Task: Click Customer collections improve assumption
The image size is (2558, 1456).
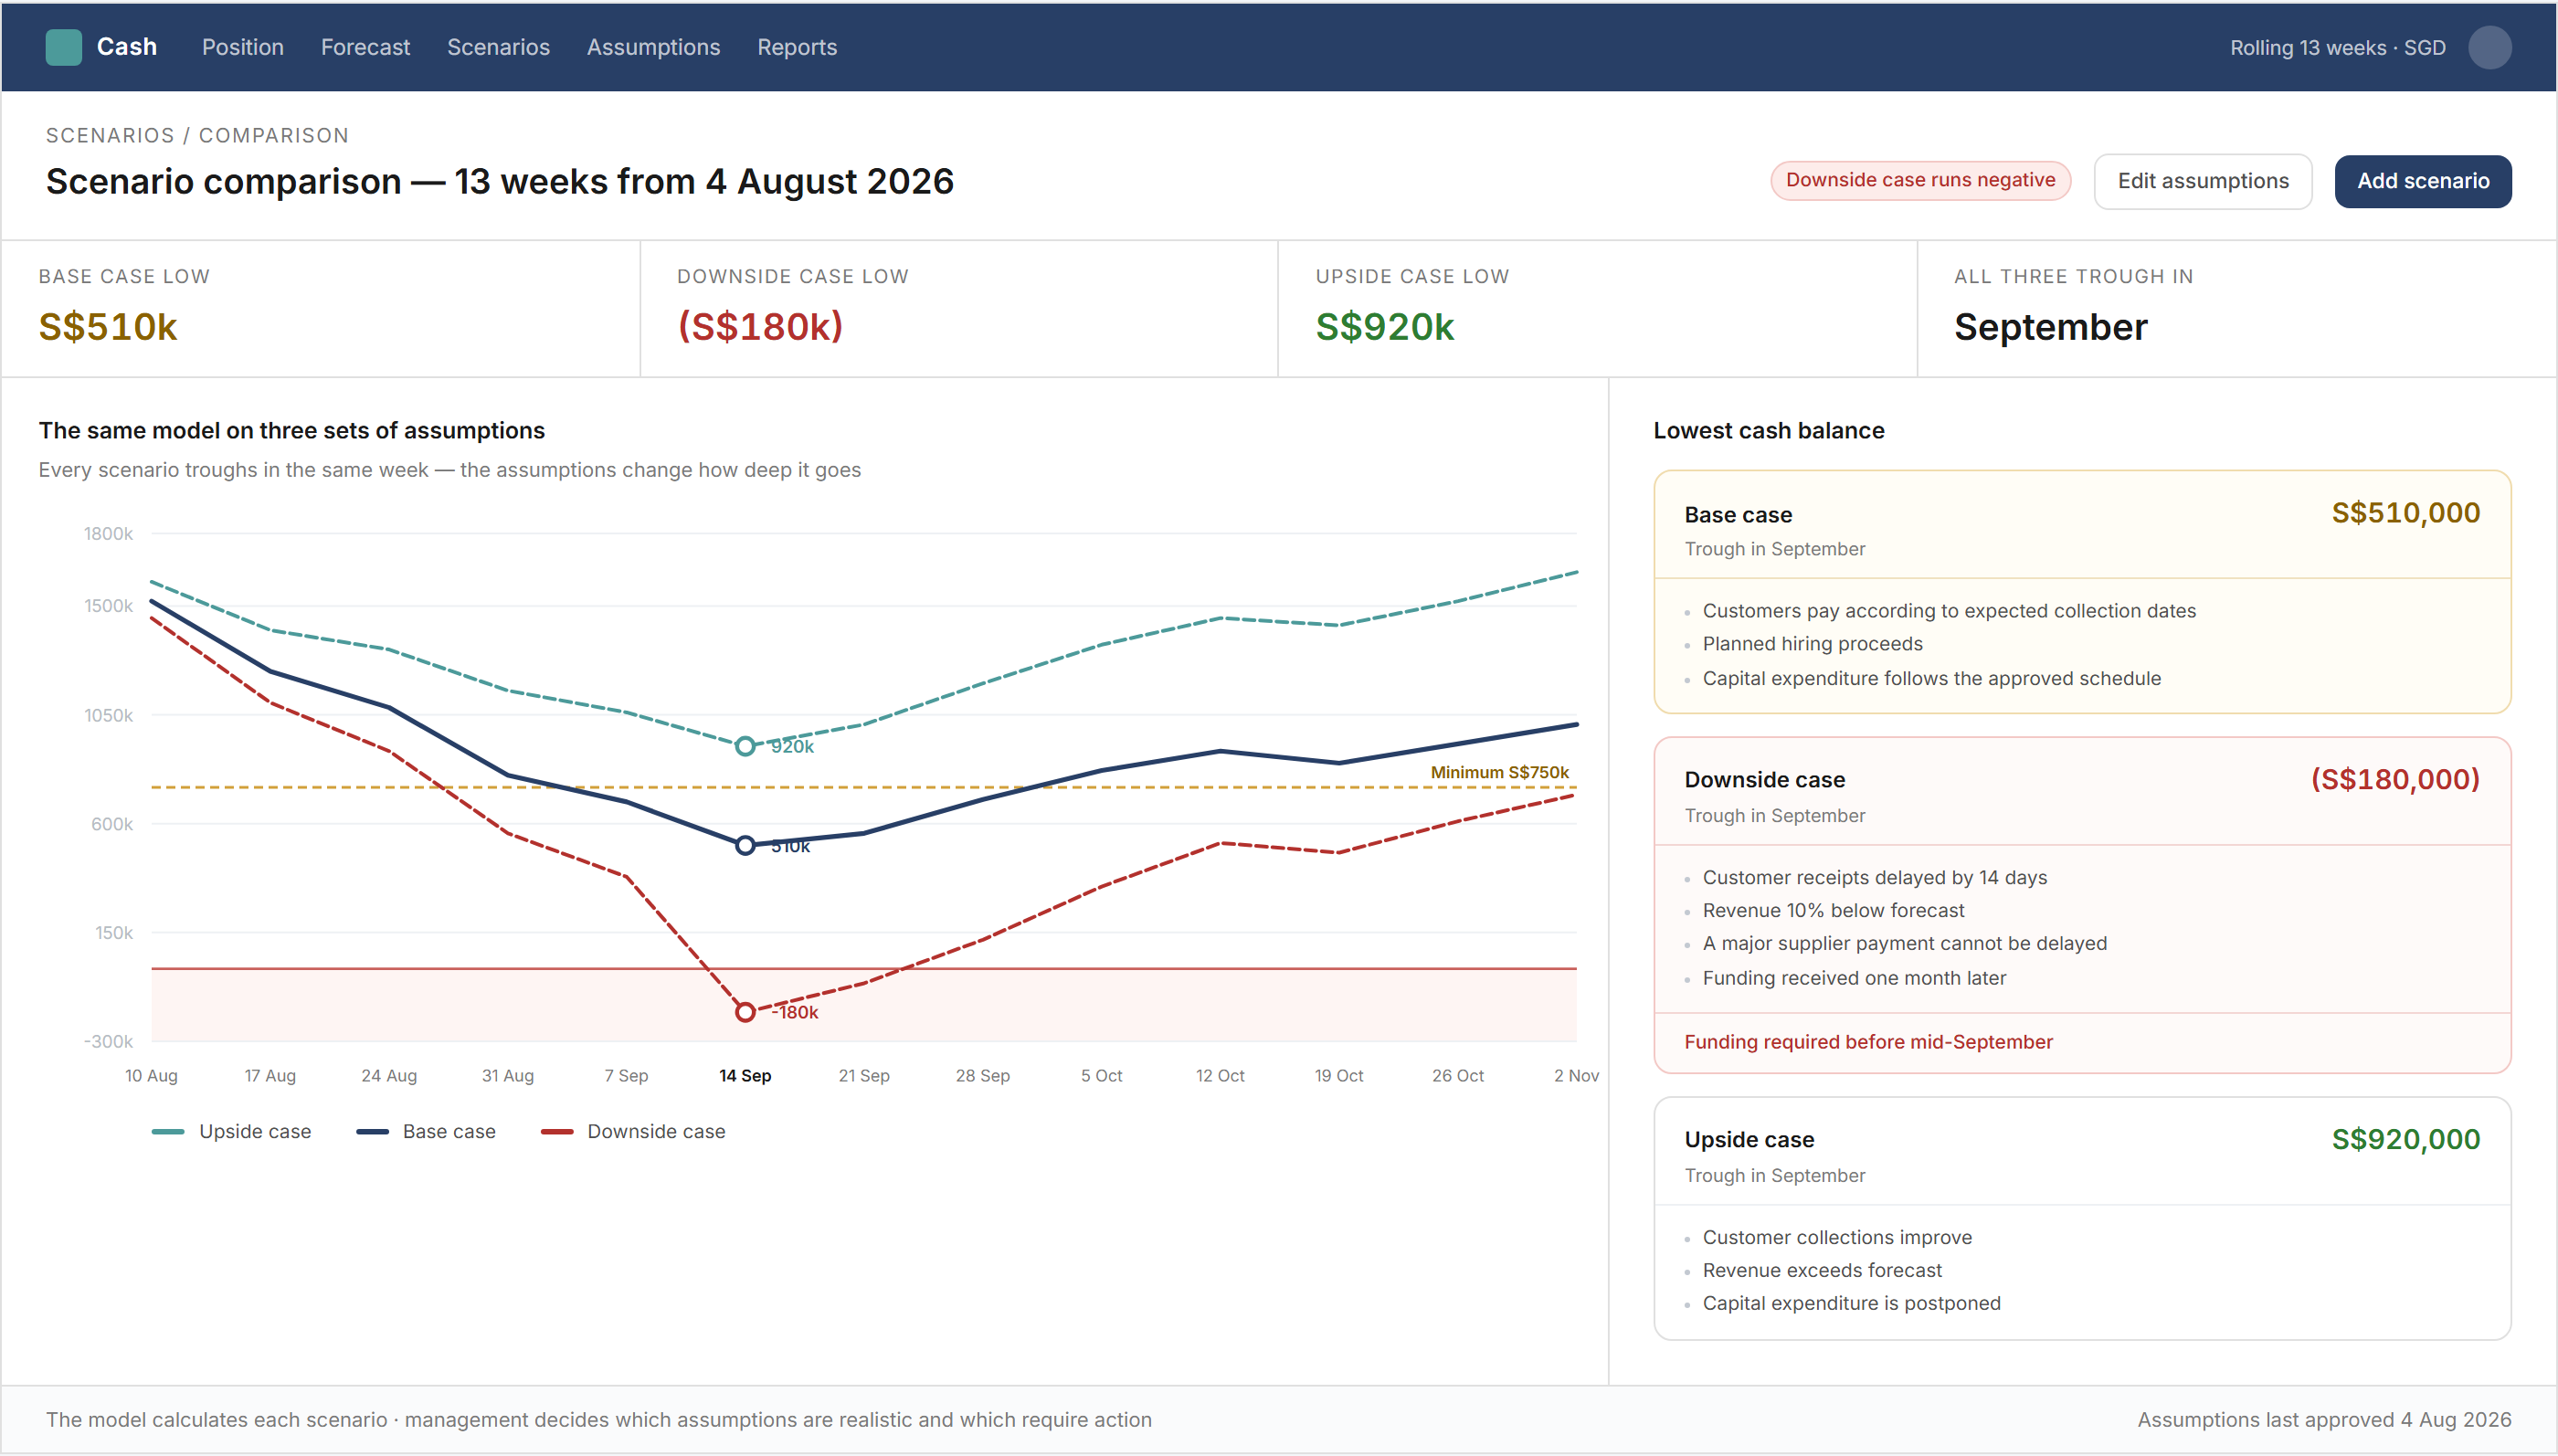Action: coord(1837,1237)
